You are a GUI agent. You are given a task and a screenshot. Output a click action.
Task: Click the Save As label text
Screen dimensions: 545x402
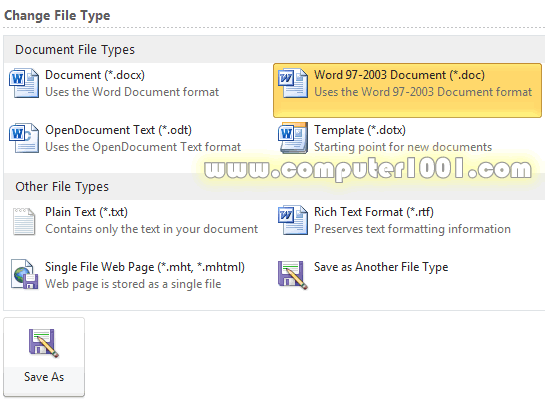pyautogui.click(x=44, y=377)
